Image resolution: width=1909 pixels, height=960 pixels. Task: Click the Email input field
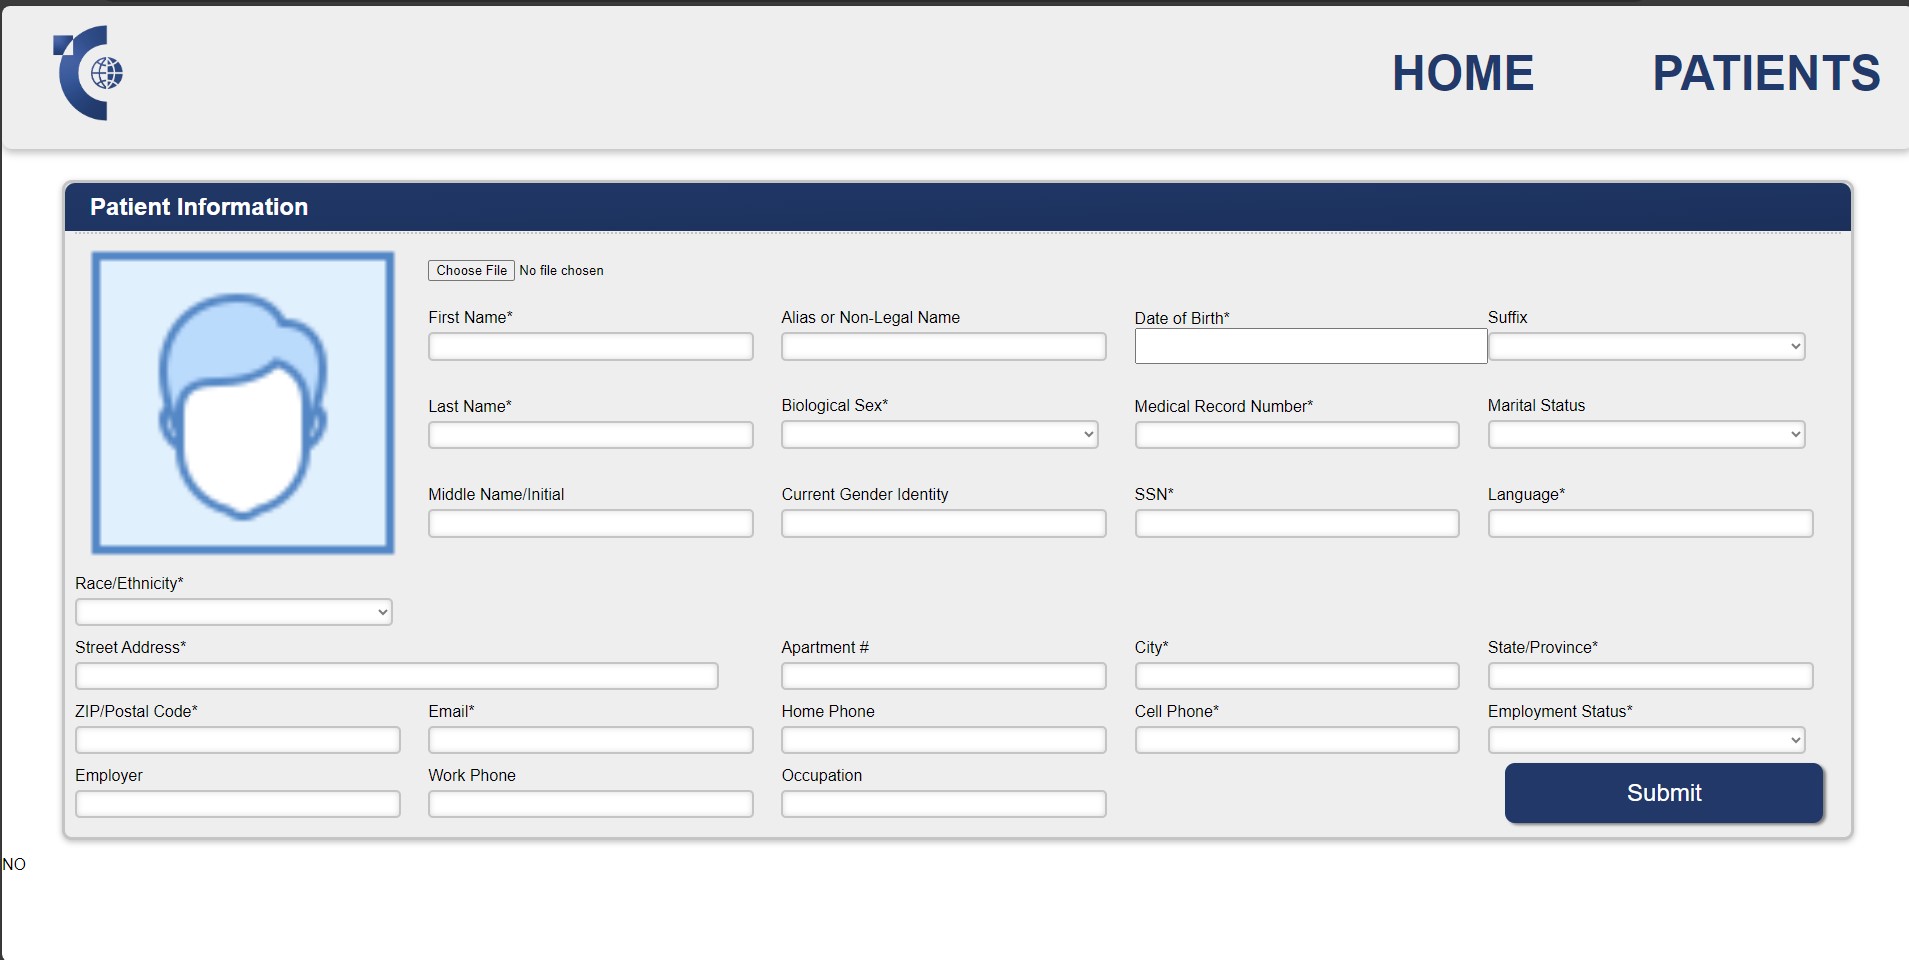pyautogui.click(x=590, y=741)
